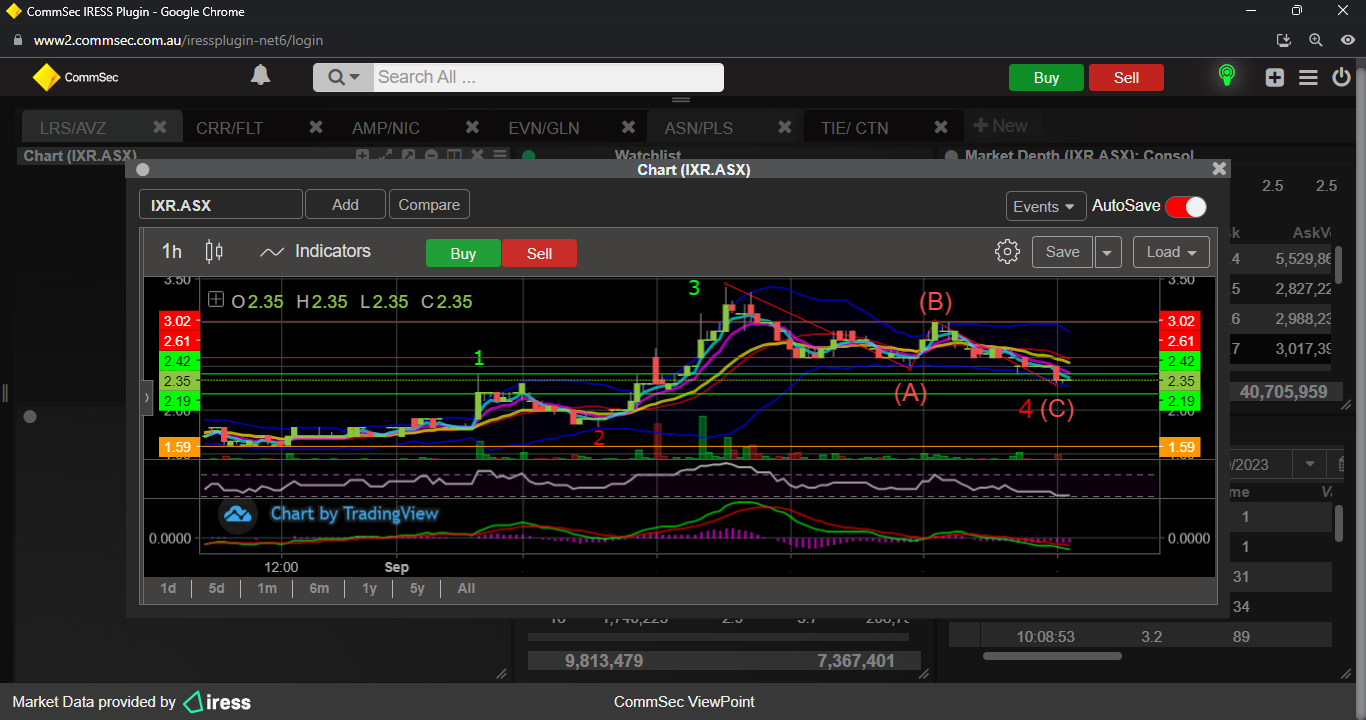This screenshot has height=720, width=1366.
Task: Close the EVN/GLN tab
Action: 628,127
